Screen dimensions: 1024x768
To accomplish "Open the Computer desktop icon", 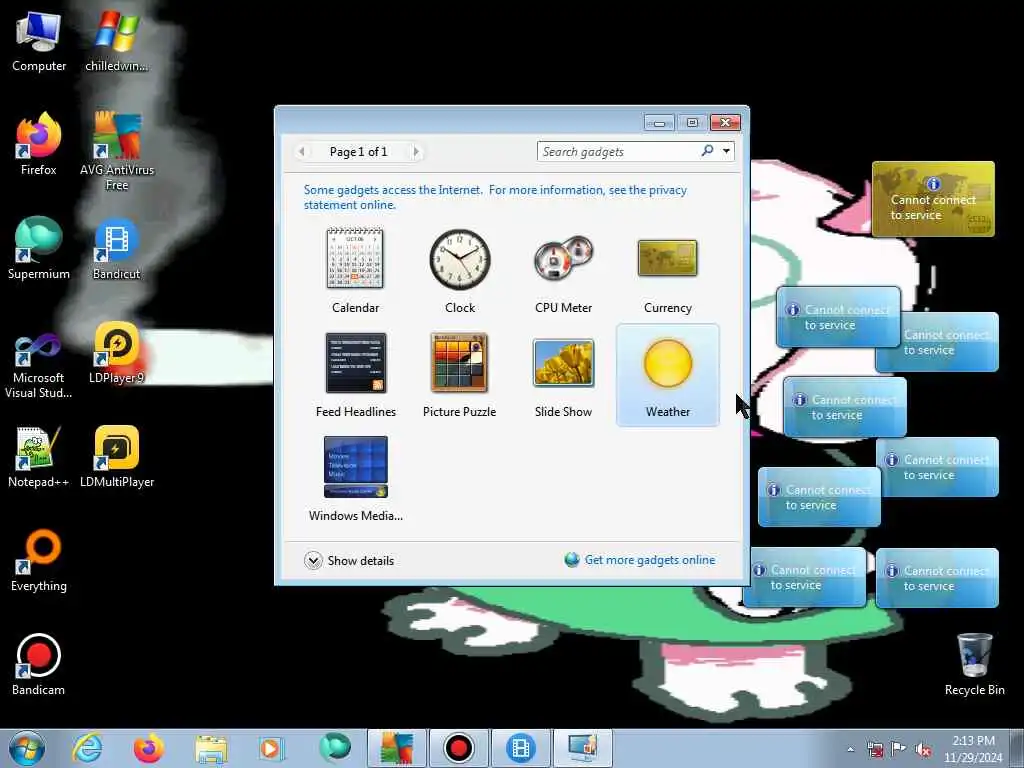I will coord(39,40).
